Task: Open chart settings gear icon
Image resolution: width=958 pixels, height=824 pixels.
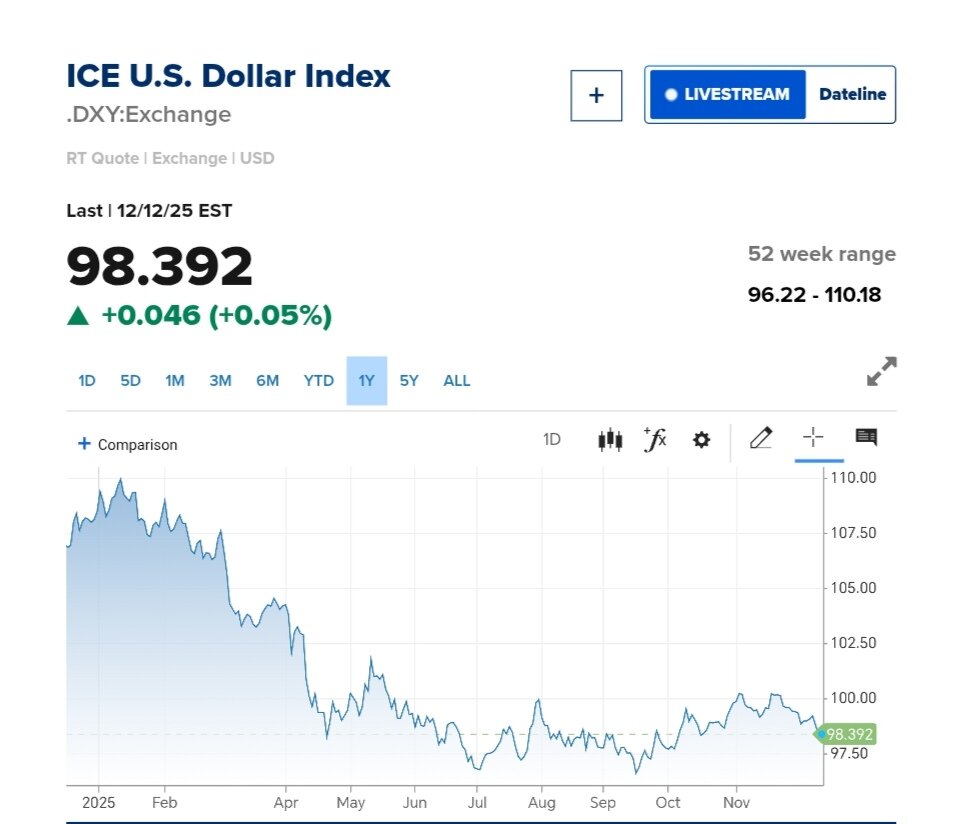Action: pyautogui.click(x=701, y=439)
